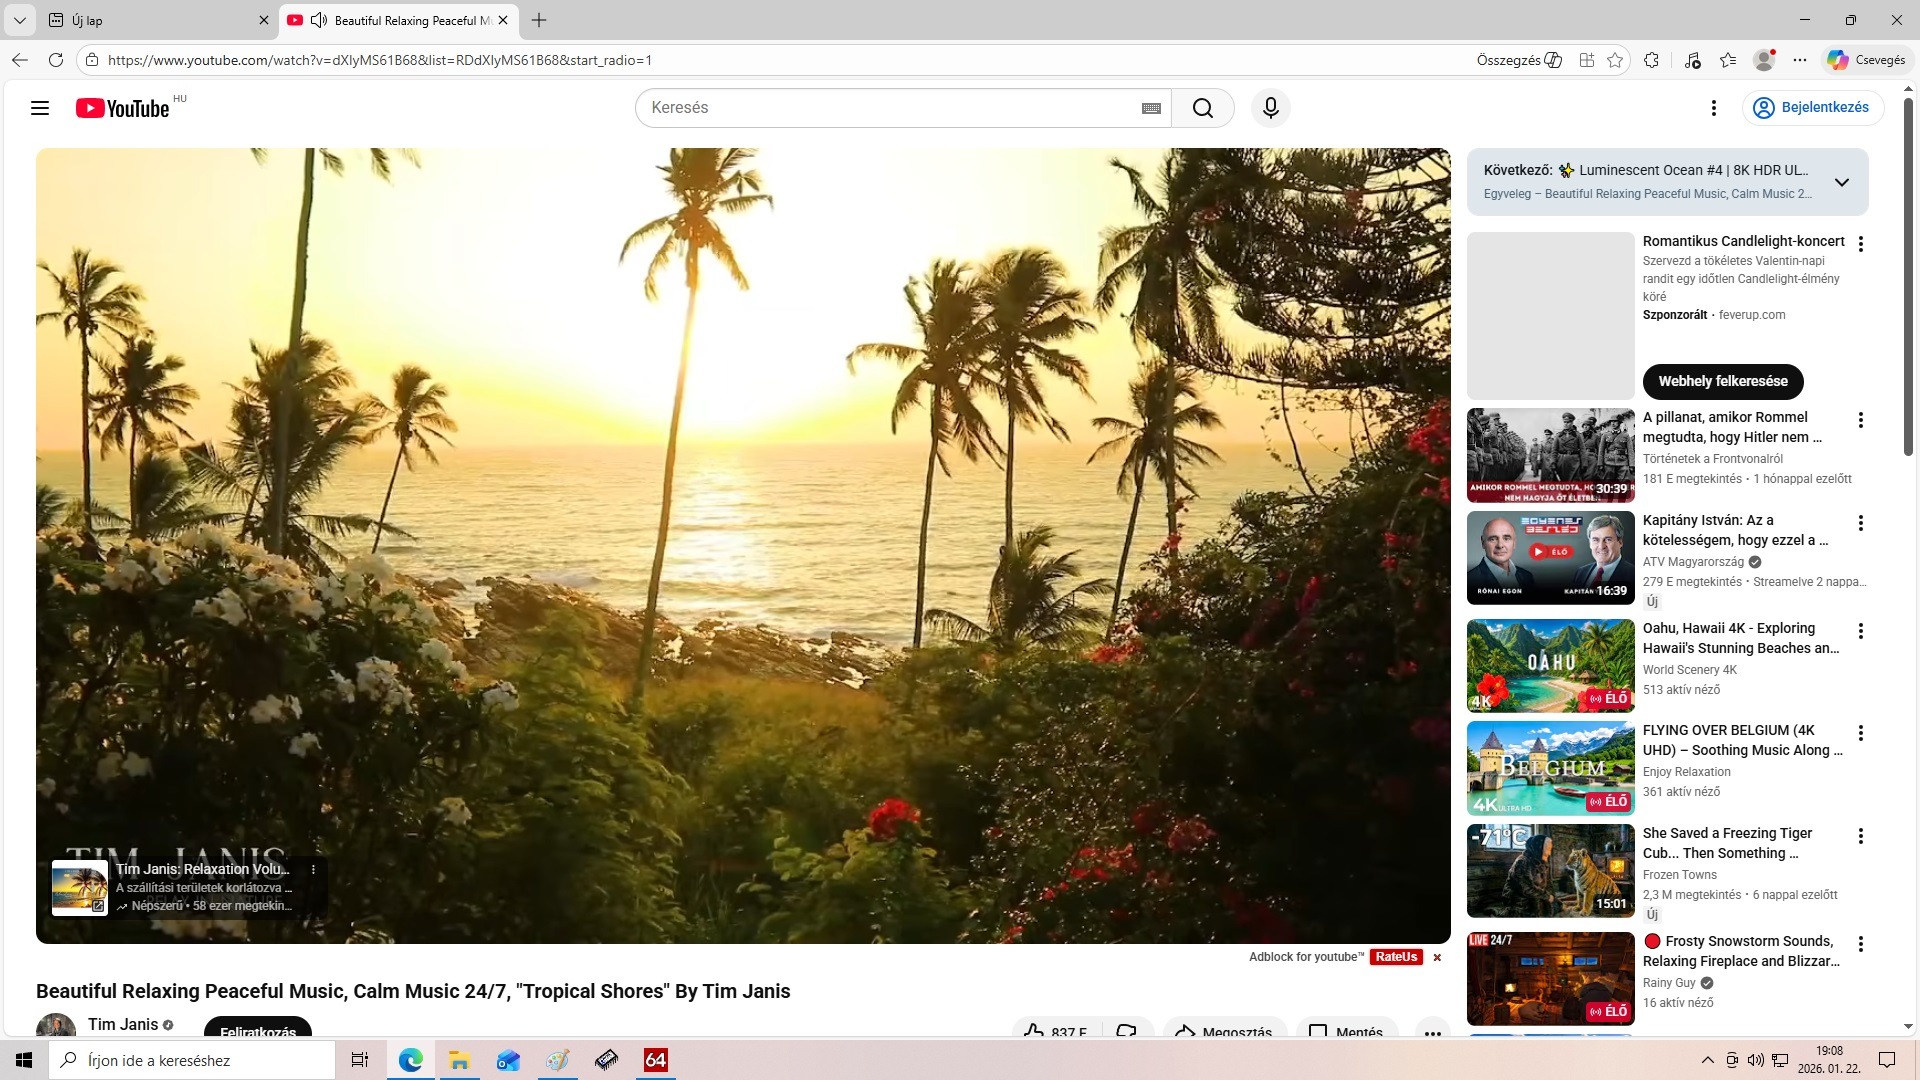Refresh the page with reload icon
Viewport: 1920px width, 1080px height.
(56, 60)
